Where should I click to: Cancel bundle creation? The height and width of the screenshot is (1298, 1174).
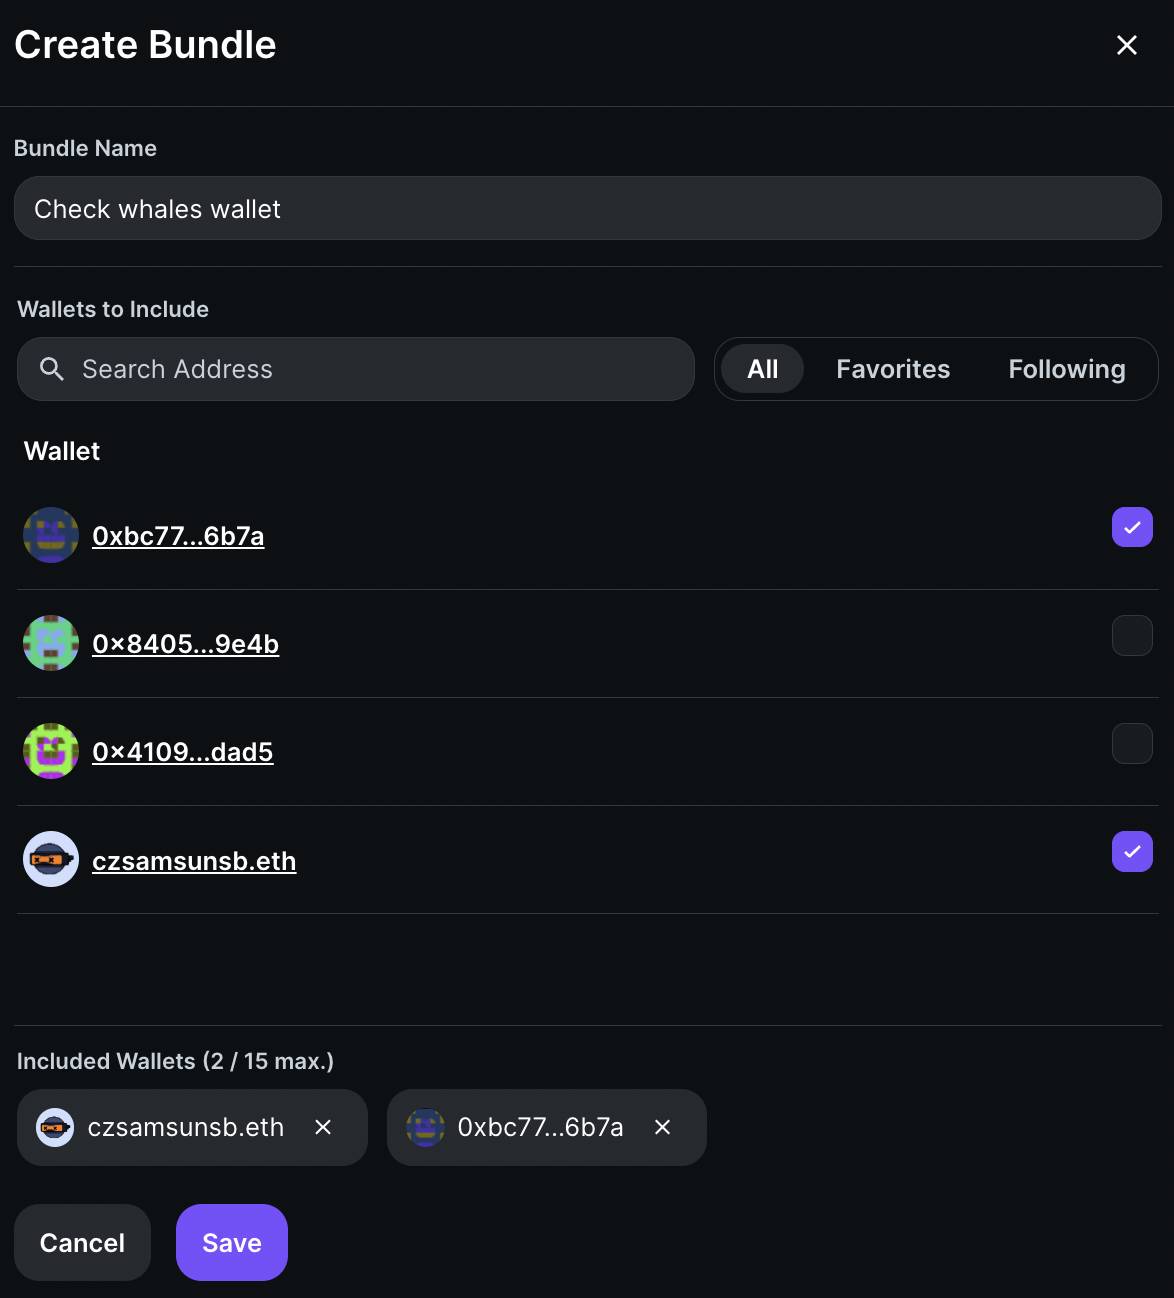82,1242
